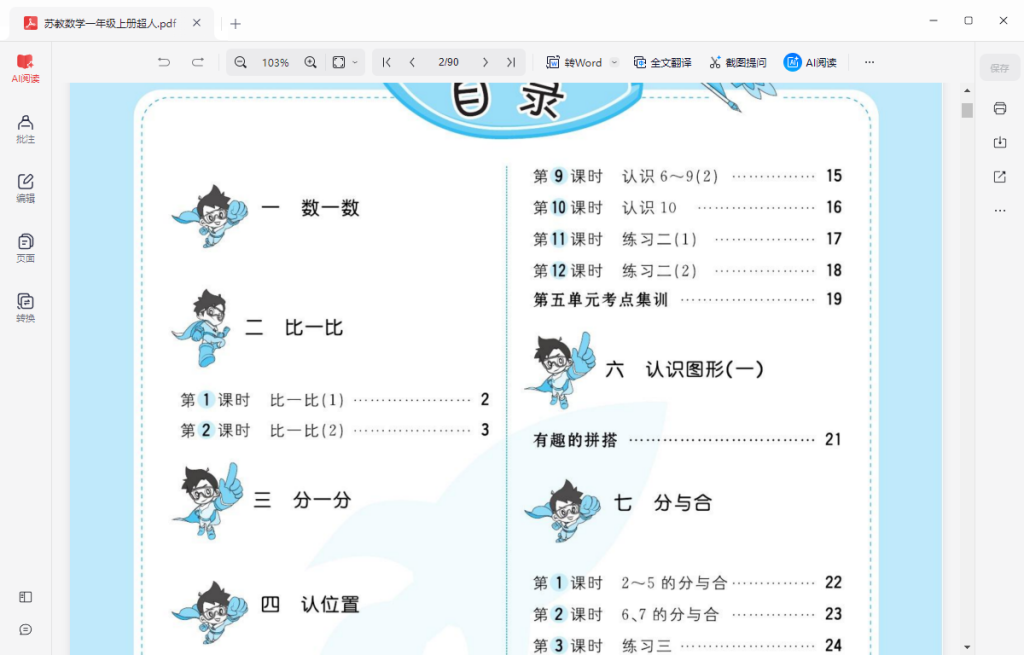Screen dimensions: 1024x655
Task: Zoom in on the page
Action: [x=310, y=62]
